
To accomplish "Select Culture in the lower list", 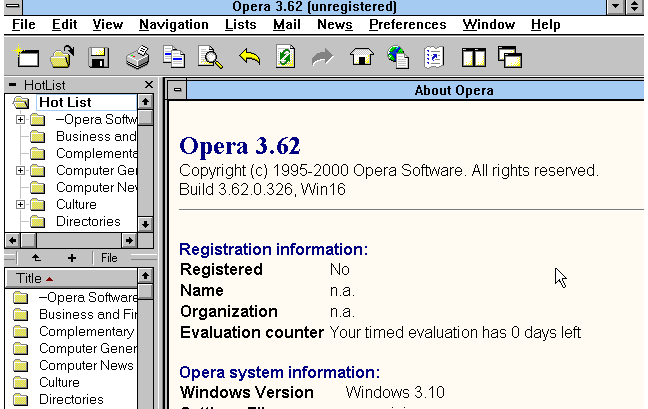I will point(59,383).
